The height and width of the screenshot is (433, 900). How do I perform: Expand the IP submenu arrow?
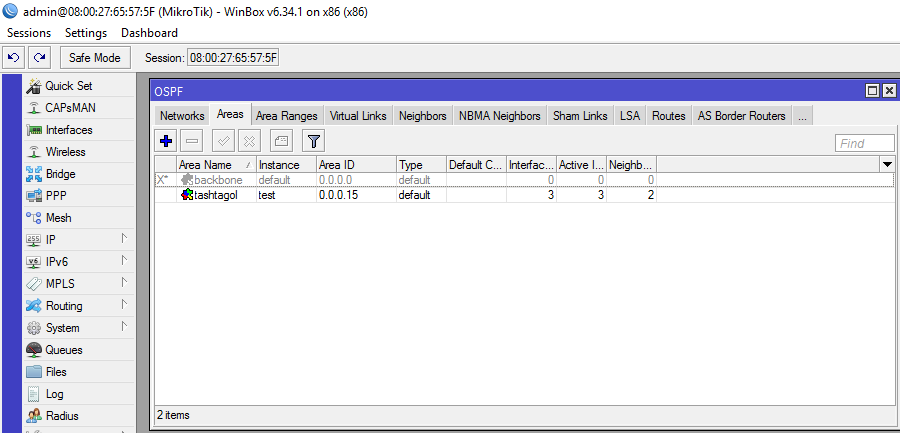[124, 238]
